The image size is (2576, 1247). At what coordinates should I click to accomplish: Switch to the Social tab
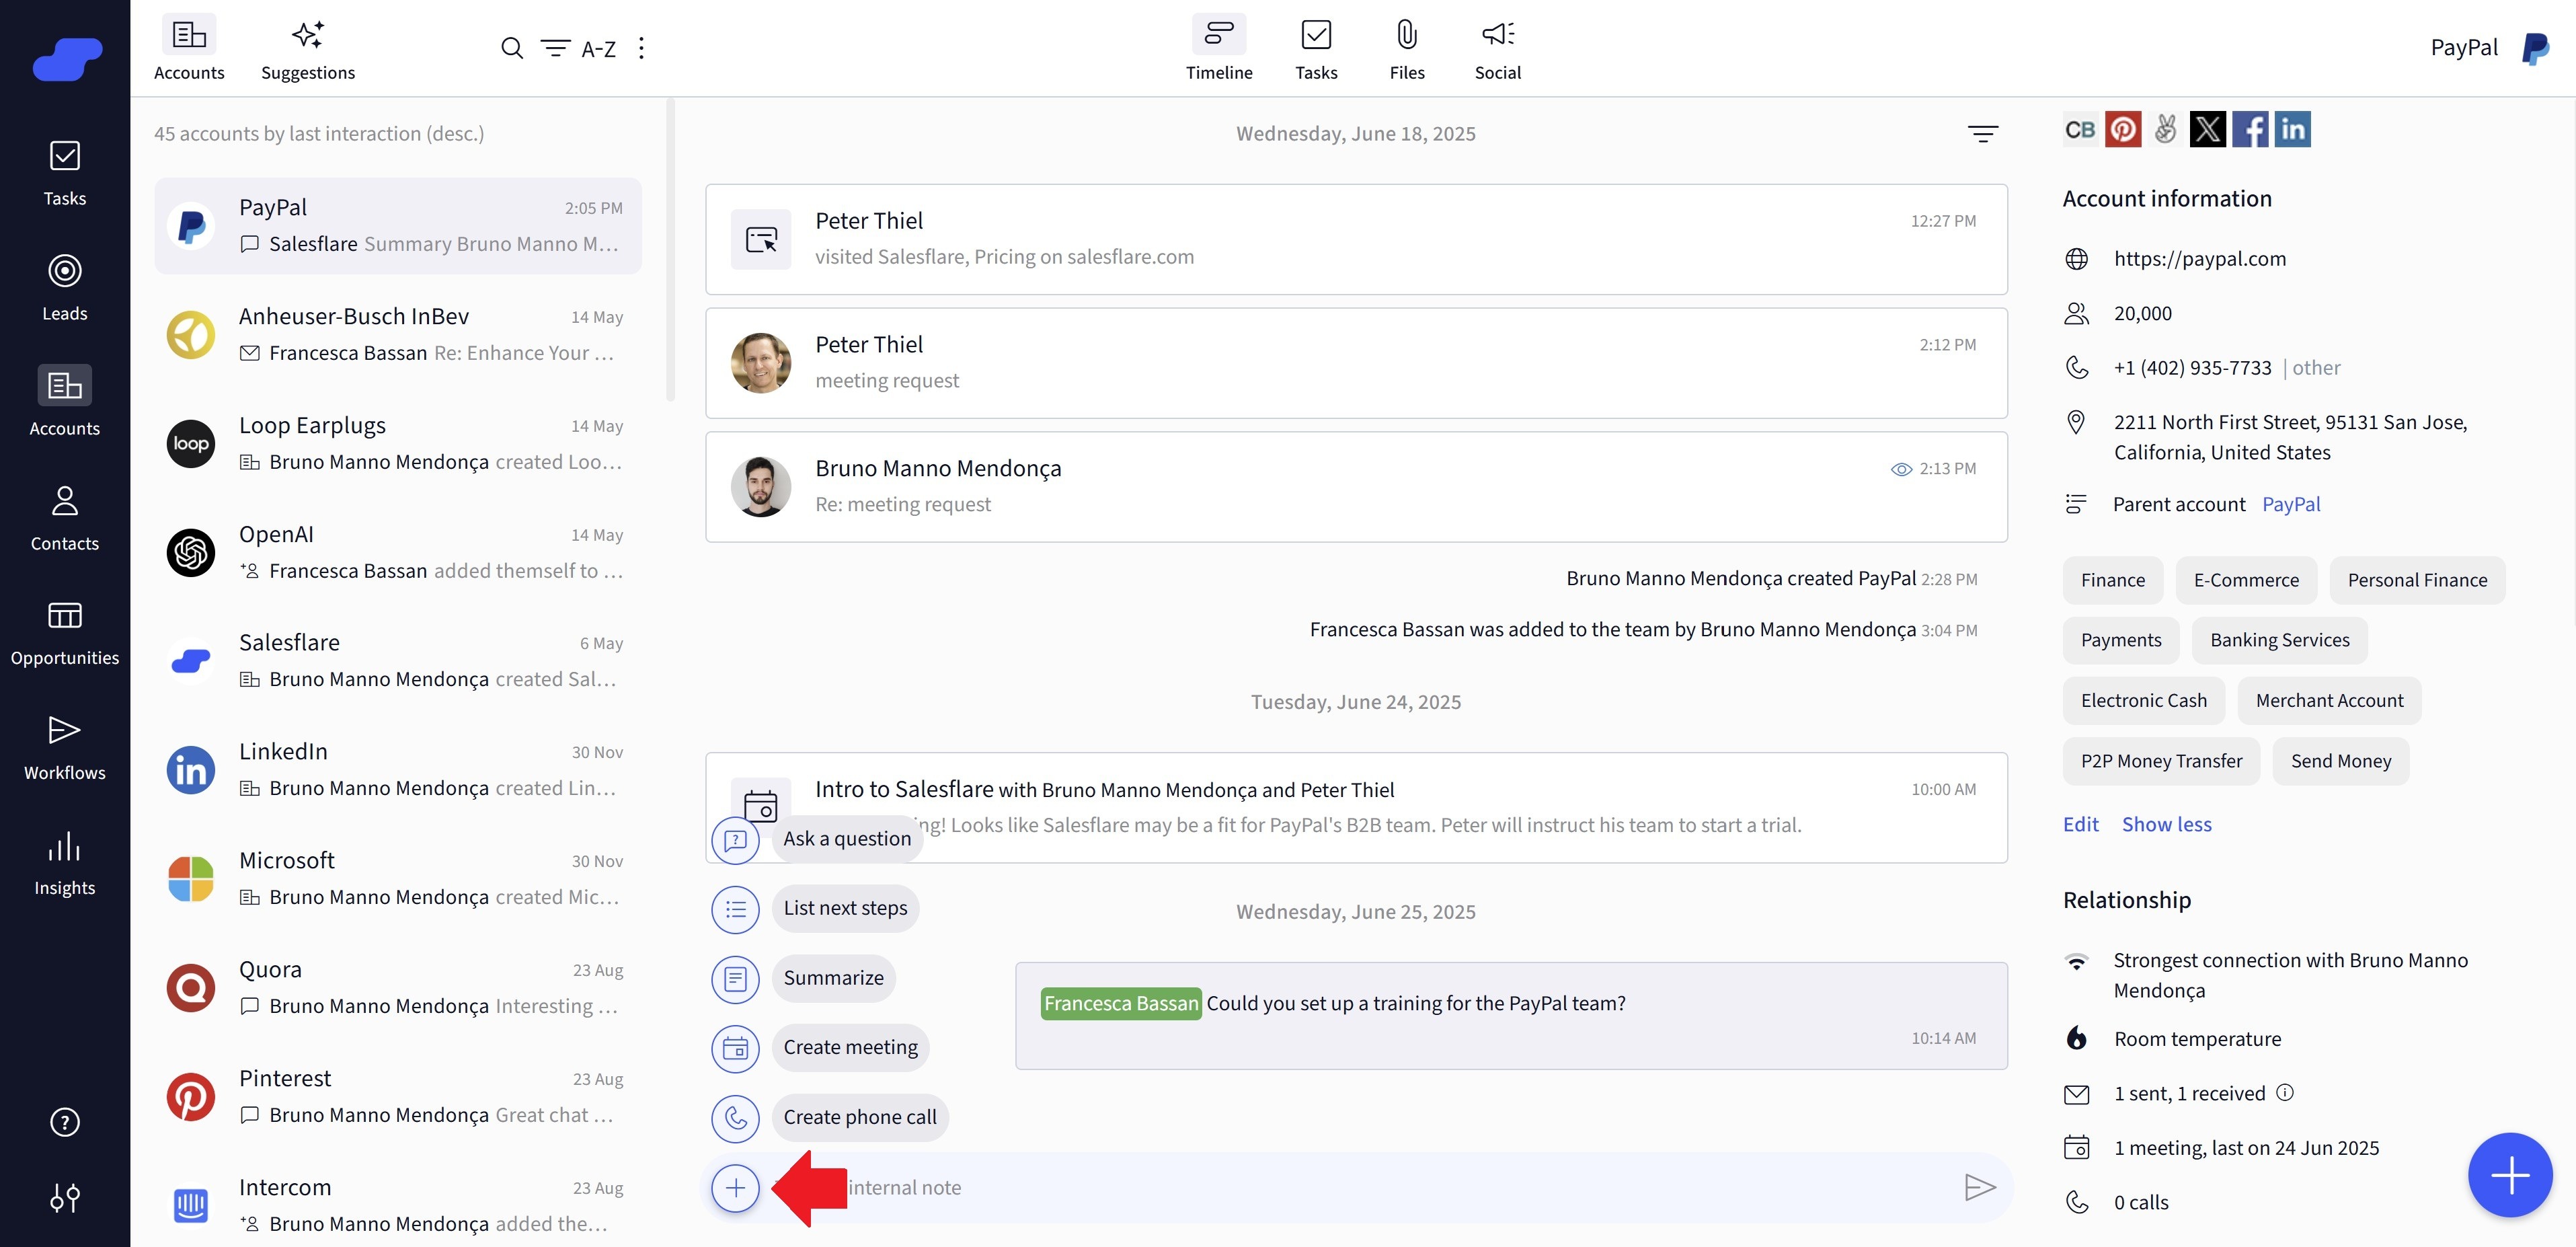pyautogui.click(x=1497, y=48)
